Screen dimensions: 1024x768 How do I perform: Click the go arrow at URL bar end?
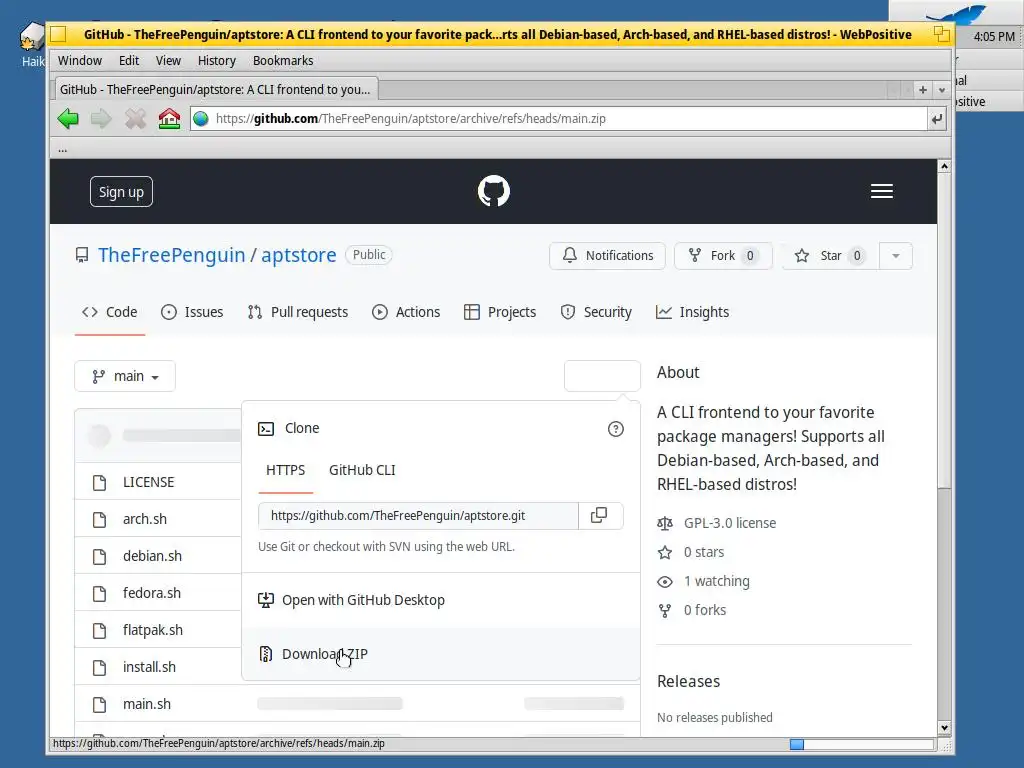[937, 119]
